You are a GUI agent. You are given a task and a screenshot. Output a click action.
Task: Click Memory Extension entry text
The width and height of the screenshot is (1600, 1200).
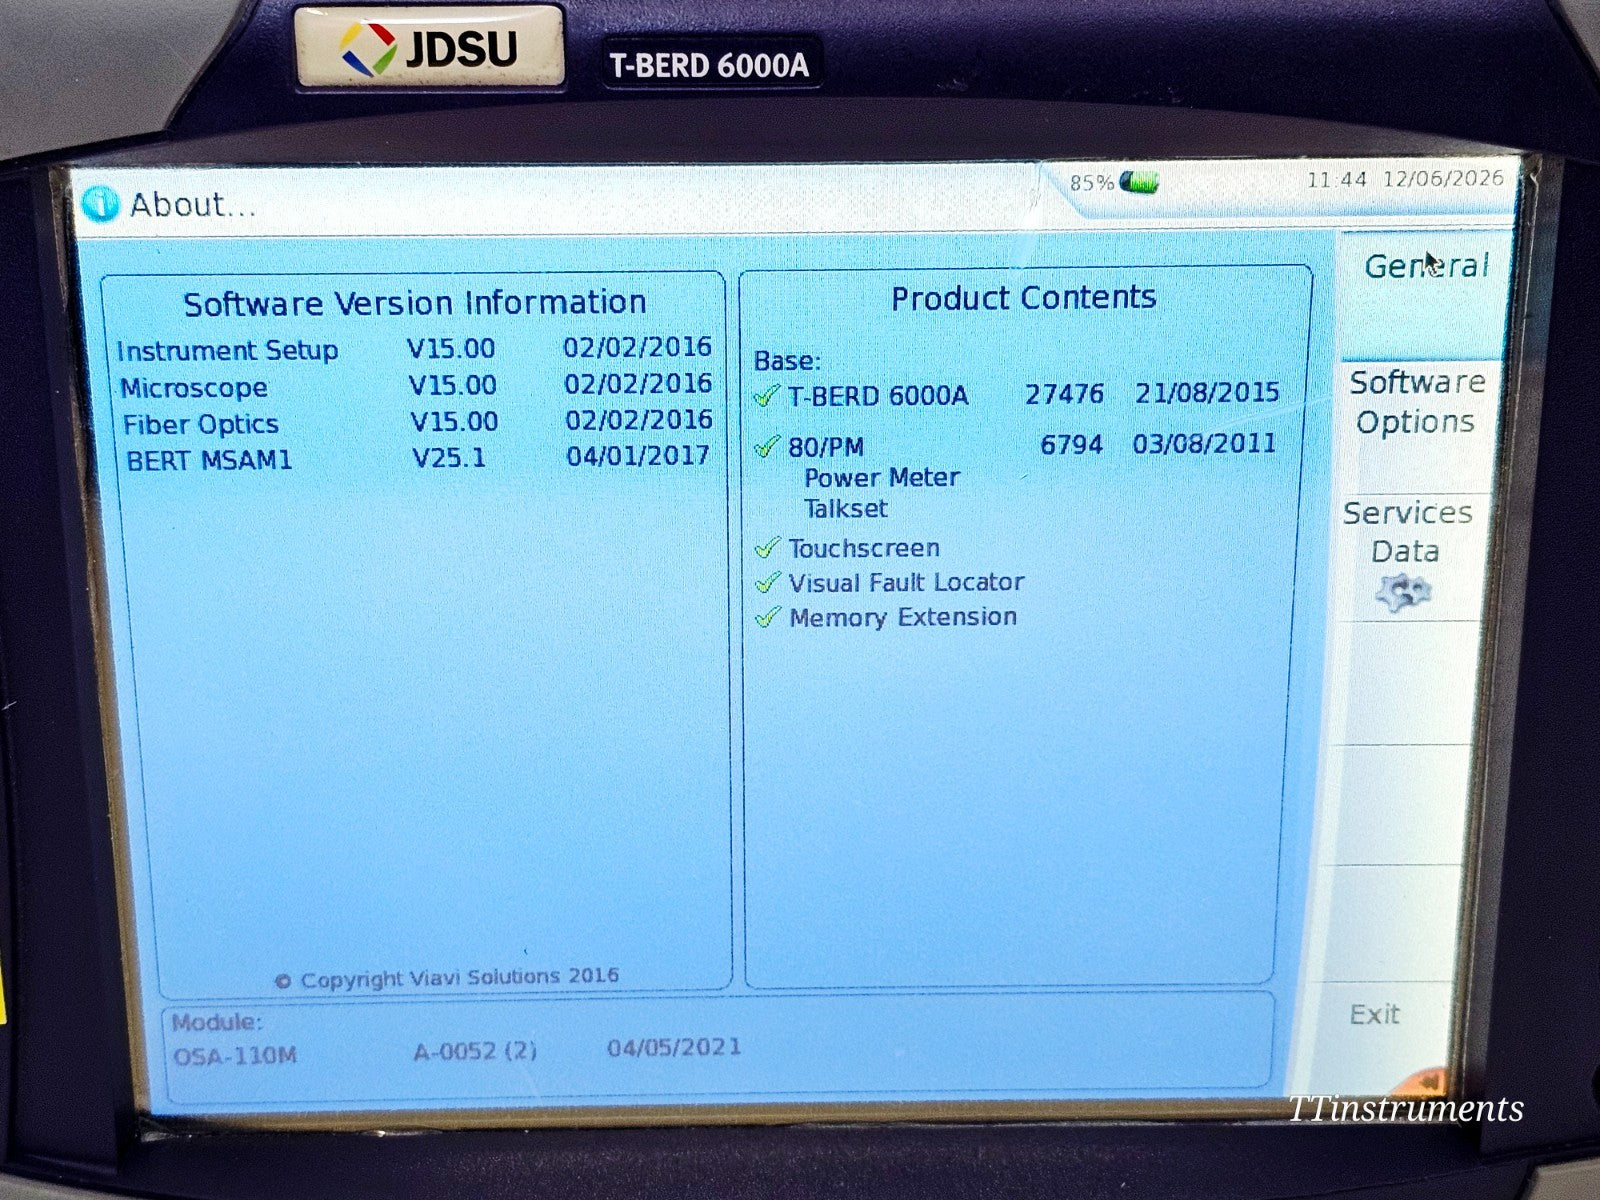(x=903, y=617)
